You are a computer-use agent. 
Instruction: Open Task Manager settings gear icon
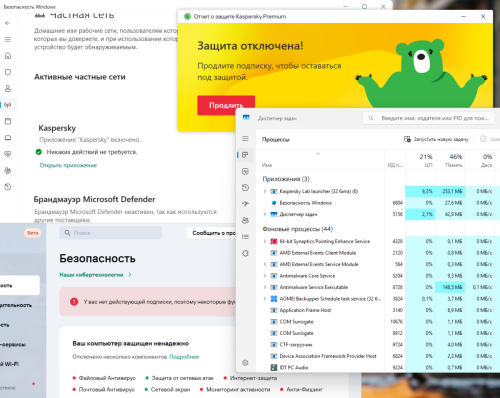tap(245, 363)
